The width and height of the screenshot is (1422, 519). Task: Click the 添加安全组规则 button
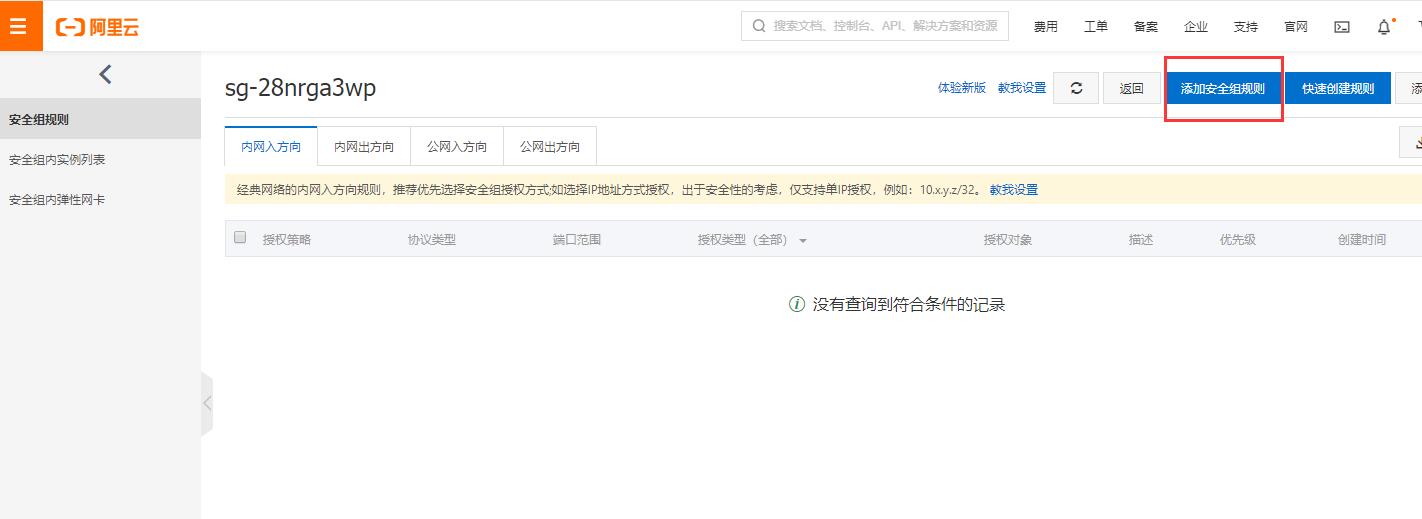coord(1223,88)
